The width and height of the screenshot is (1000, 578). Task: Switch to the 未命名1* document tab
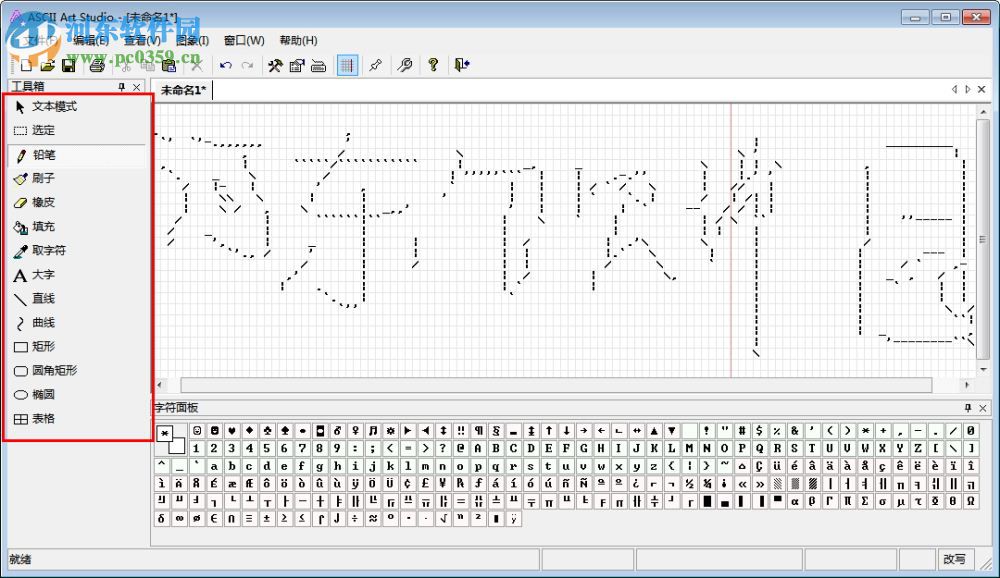[183, 90]
